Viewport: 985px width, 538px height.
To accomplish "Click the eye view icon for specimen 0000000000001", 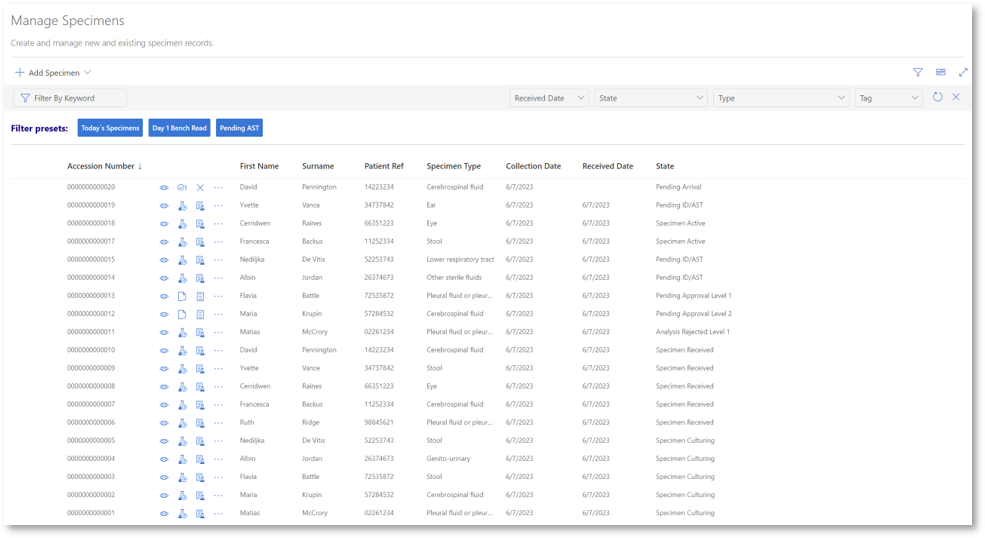I will point(164,513).
